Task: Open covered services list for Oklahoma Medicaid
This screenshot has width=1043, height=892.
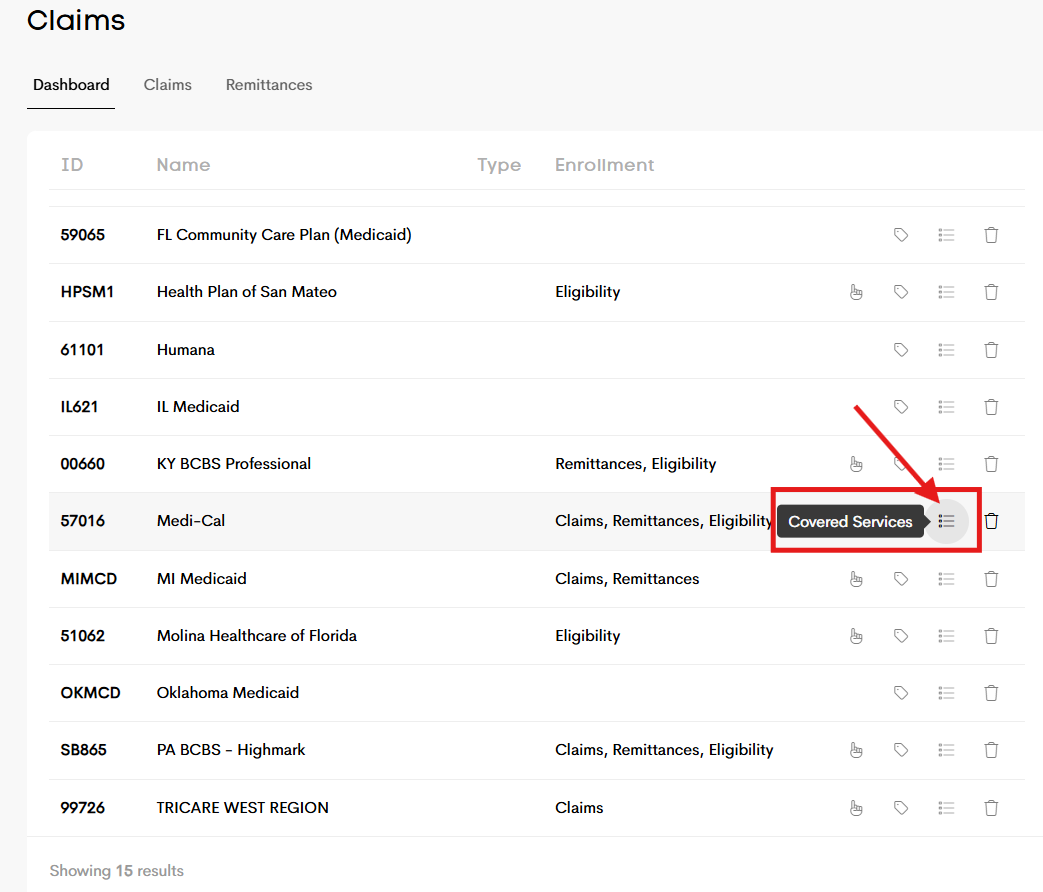Action: pyautogui.click(x=946, y=693)
